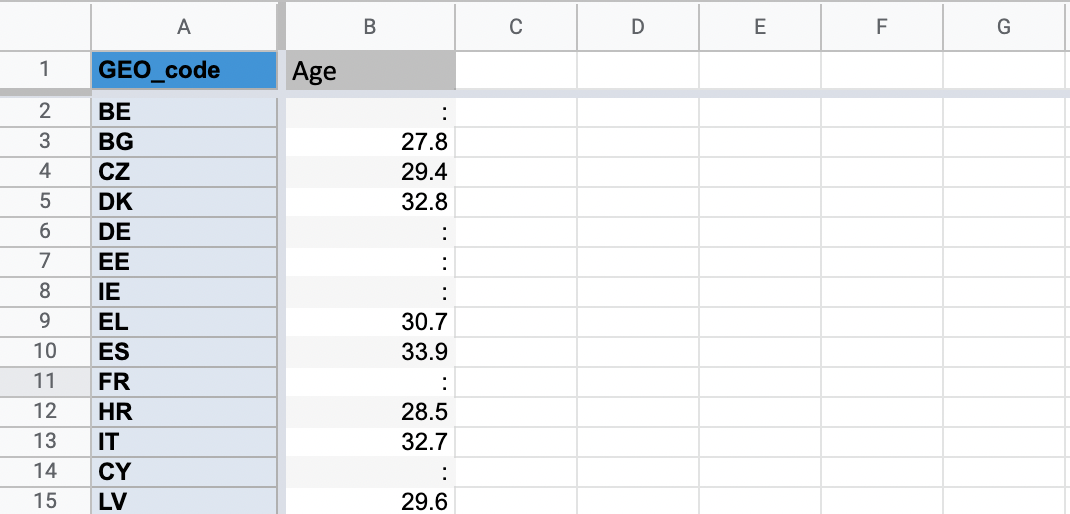The width and height of the screenshot is (1070, 514).
Task: Select the age value 29.6
Action: (x=370, y=500)
